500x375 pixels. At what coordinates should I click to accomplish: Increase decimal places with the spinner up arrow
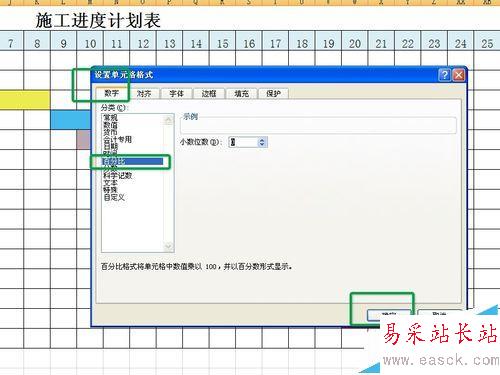262,140
